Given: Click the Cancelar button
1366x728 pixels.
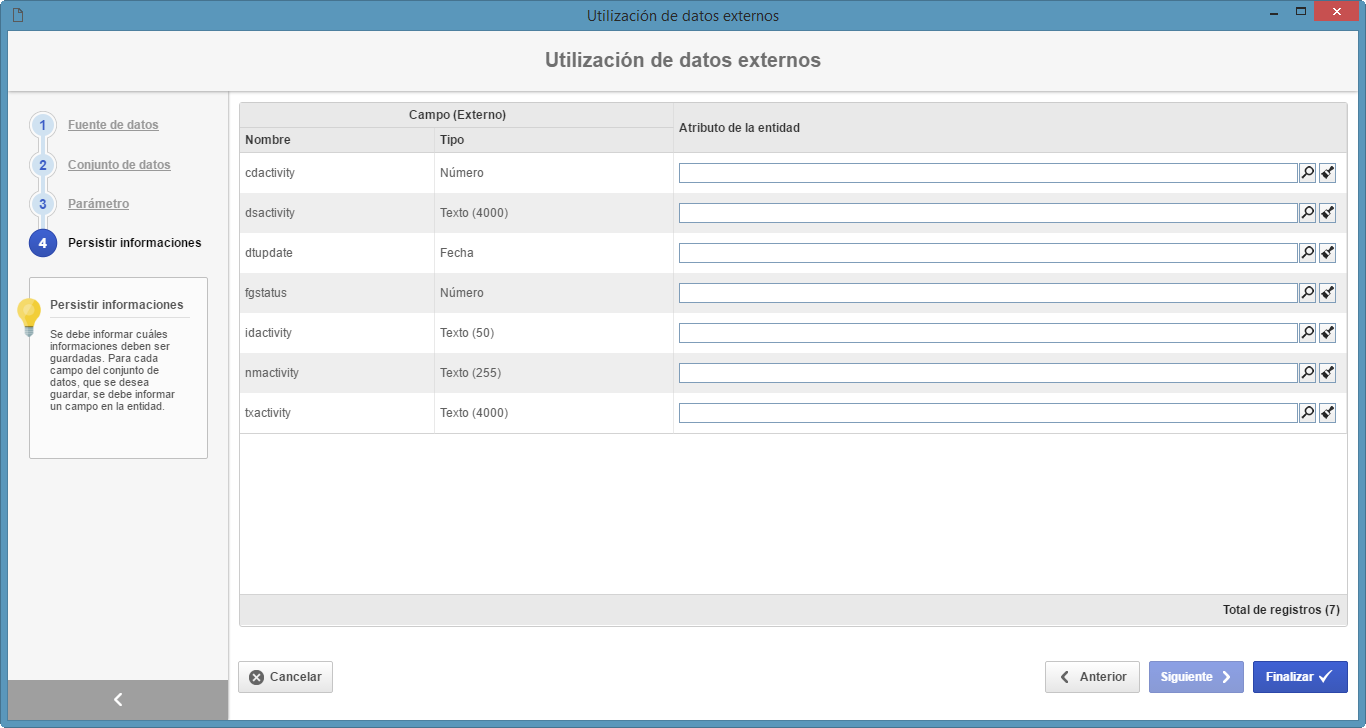Looking at the screenshot, I should (285, 677).
